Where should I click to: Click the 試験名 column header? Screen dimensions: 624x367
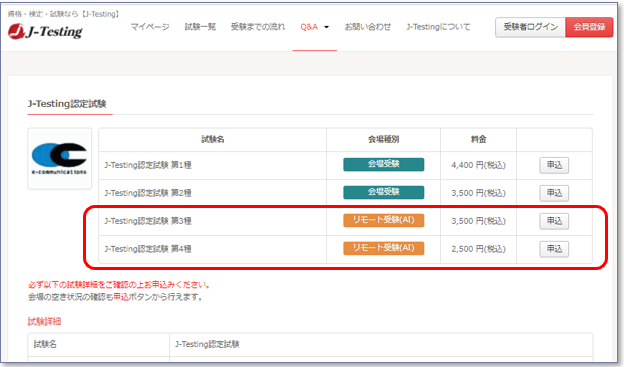click(213, 139)
